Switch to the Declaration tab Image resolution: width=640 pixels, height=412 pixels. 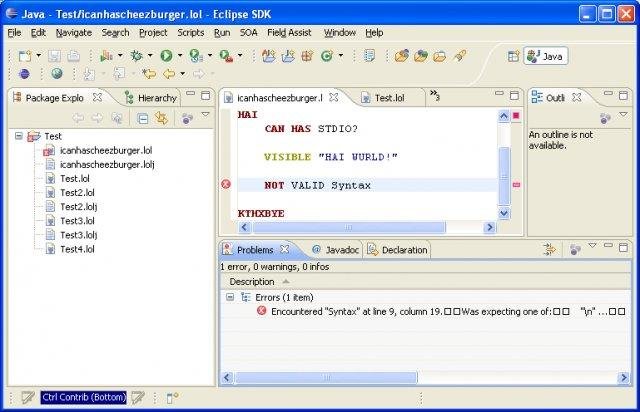(x=397, y=250)
